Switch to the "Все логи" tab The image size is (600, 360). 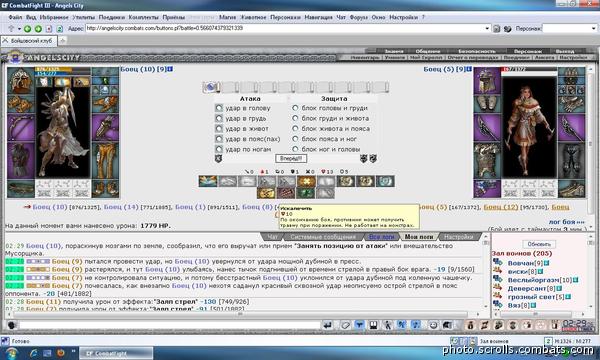[381, 237]
